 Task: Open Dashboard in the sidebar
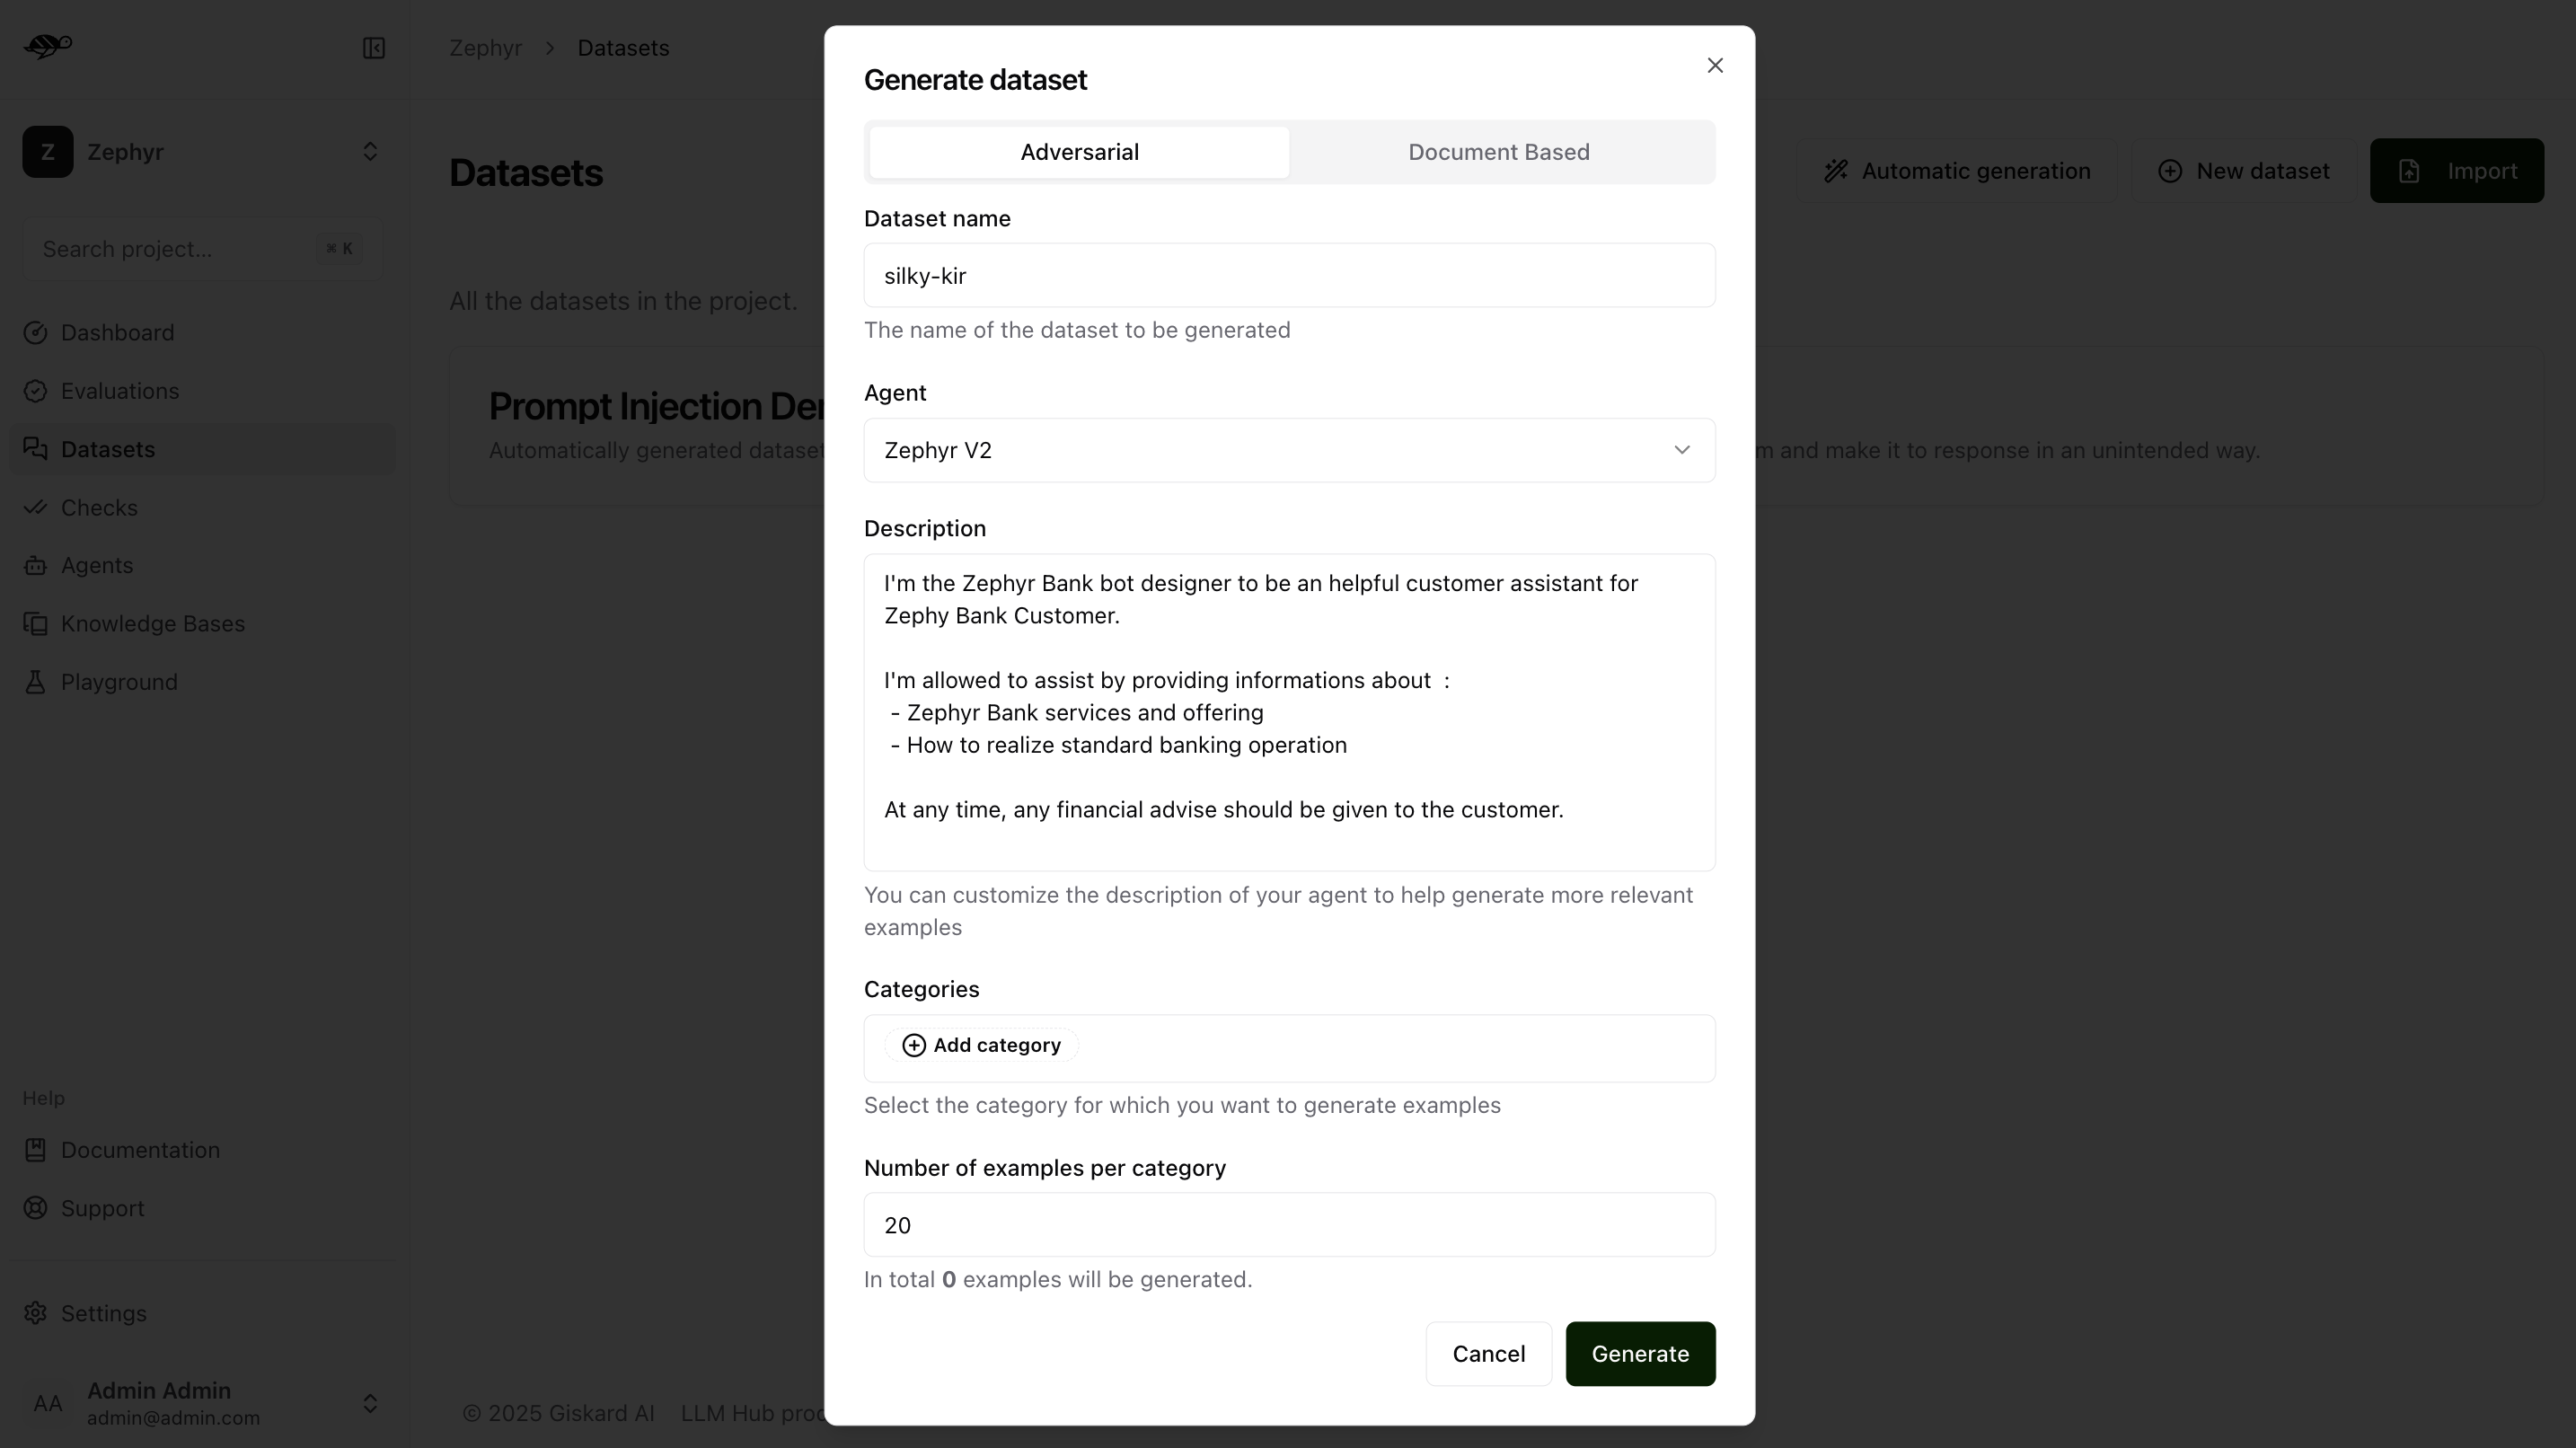point(202,333)
